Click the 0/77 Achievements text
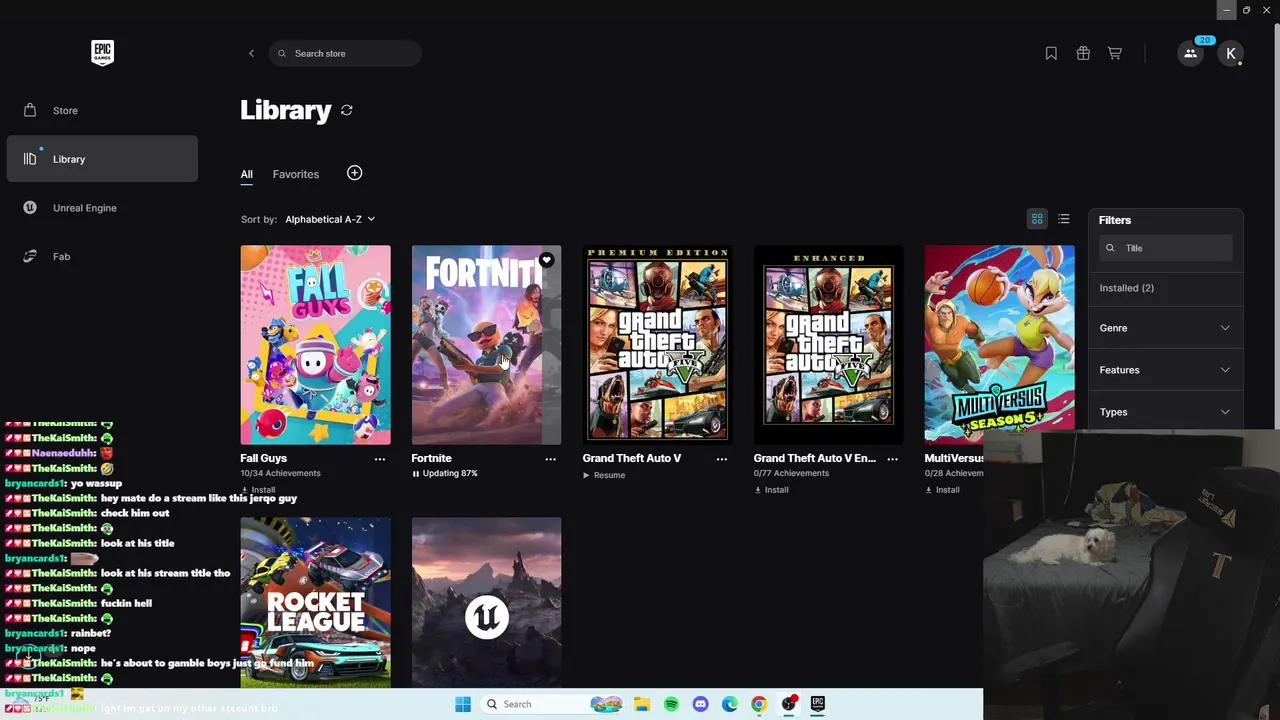 point(792,473)
